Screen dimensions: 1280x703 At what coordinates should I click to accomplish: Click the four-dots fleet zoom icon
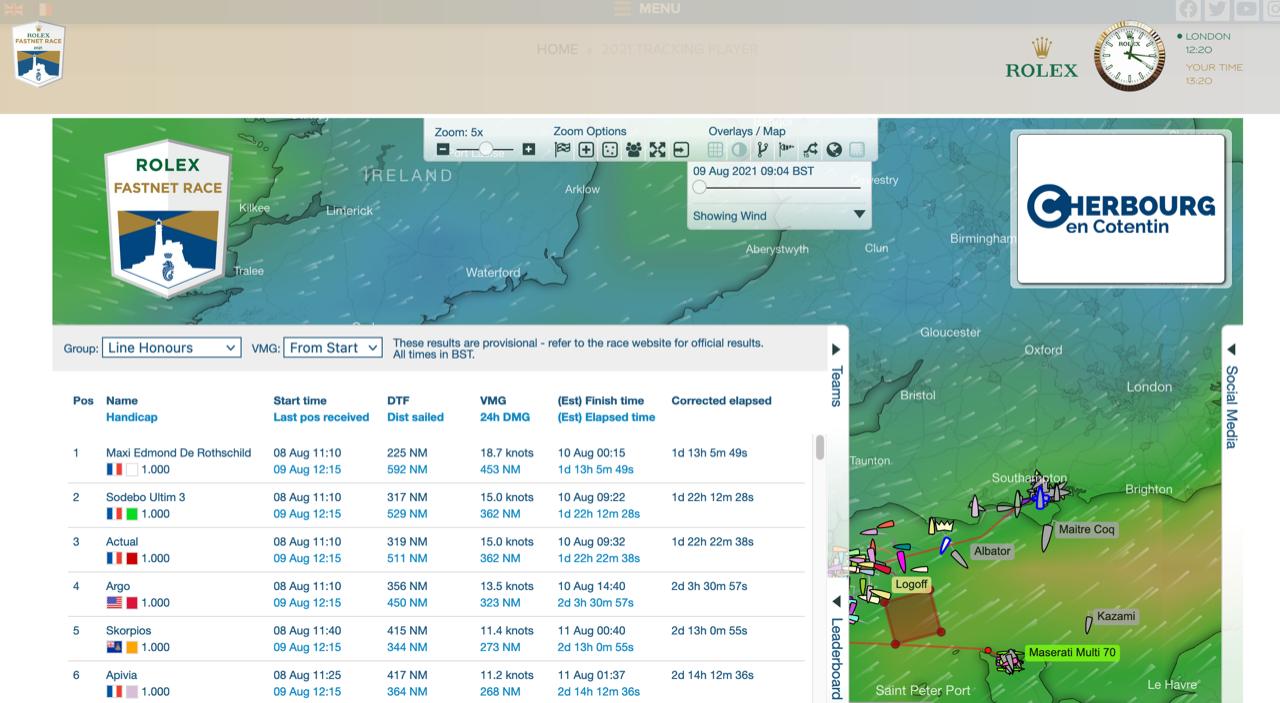(610, 150)
